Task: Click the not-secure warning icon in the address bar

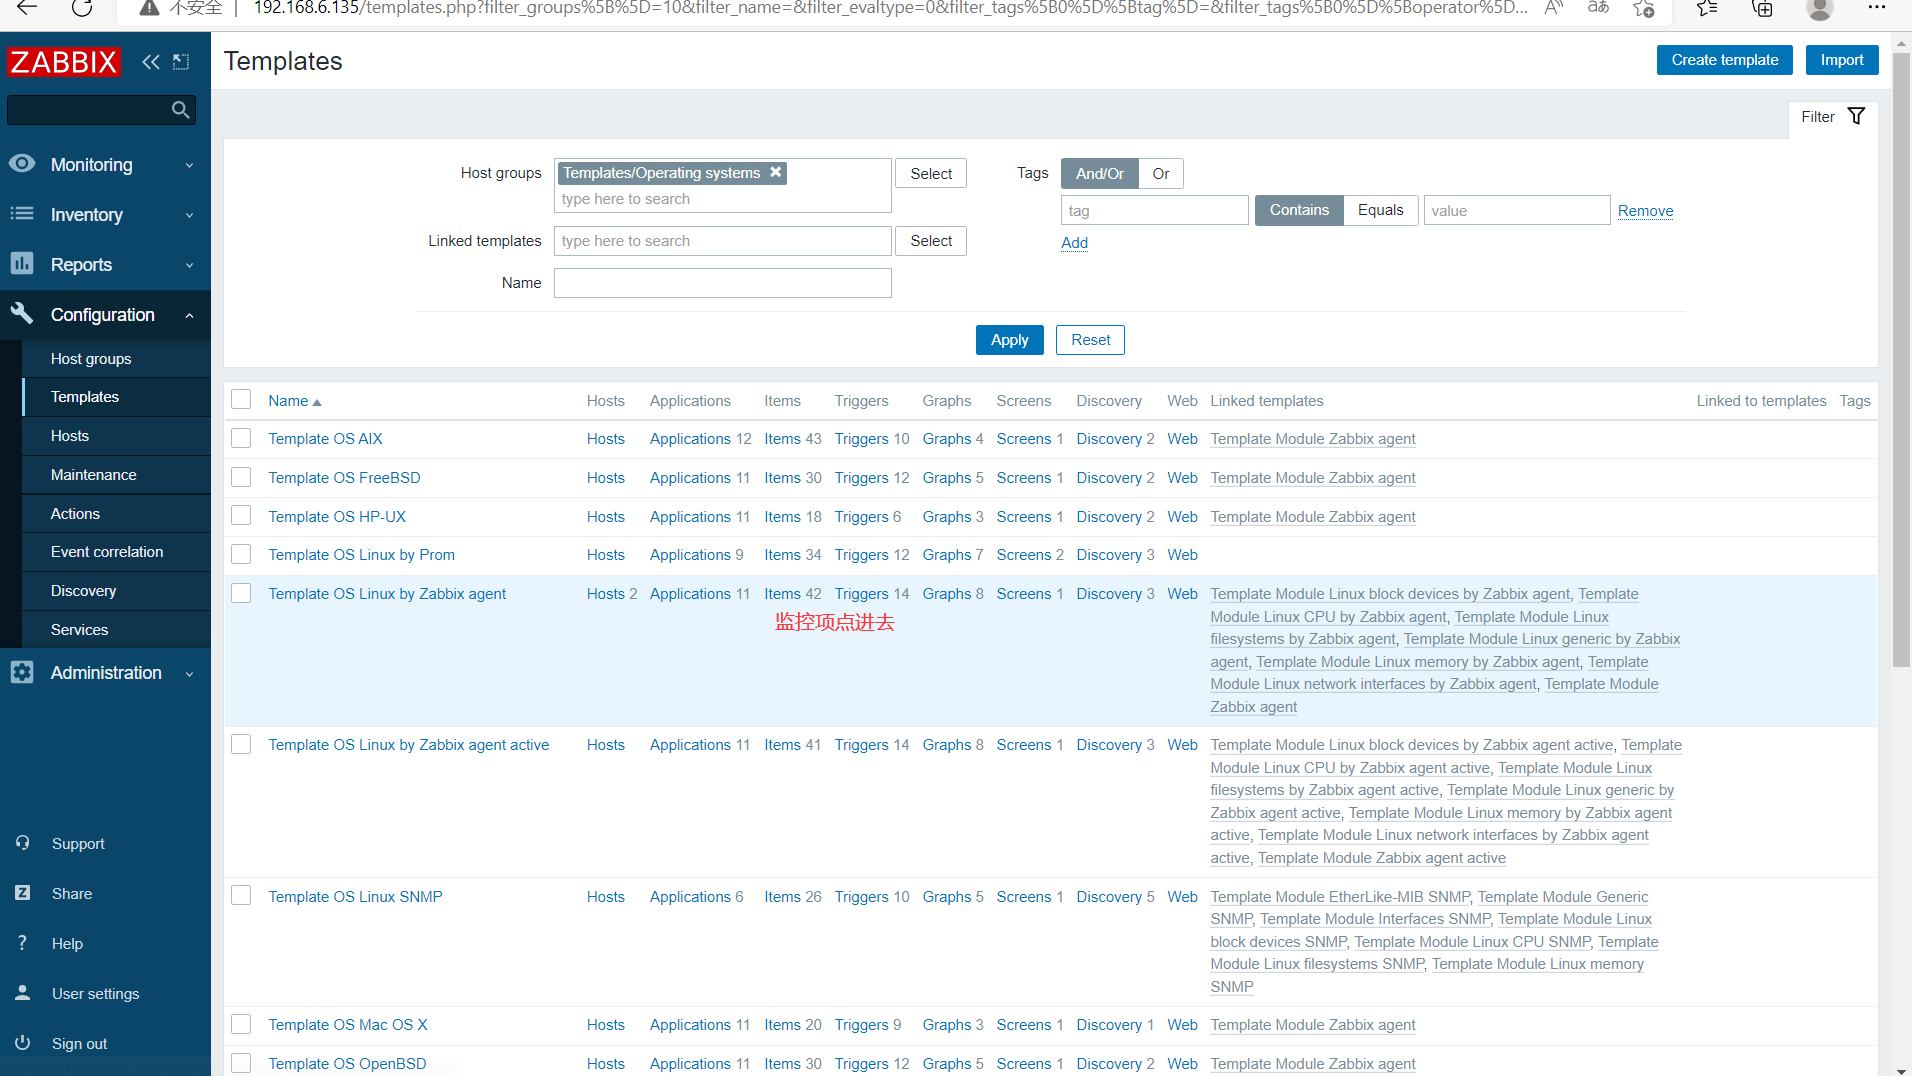Action: click(x=149, y=8)
